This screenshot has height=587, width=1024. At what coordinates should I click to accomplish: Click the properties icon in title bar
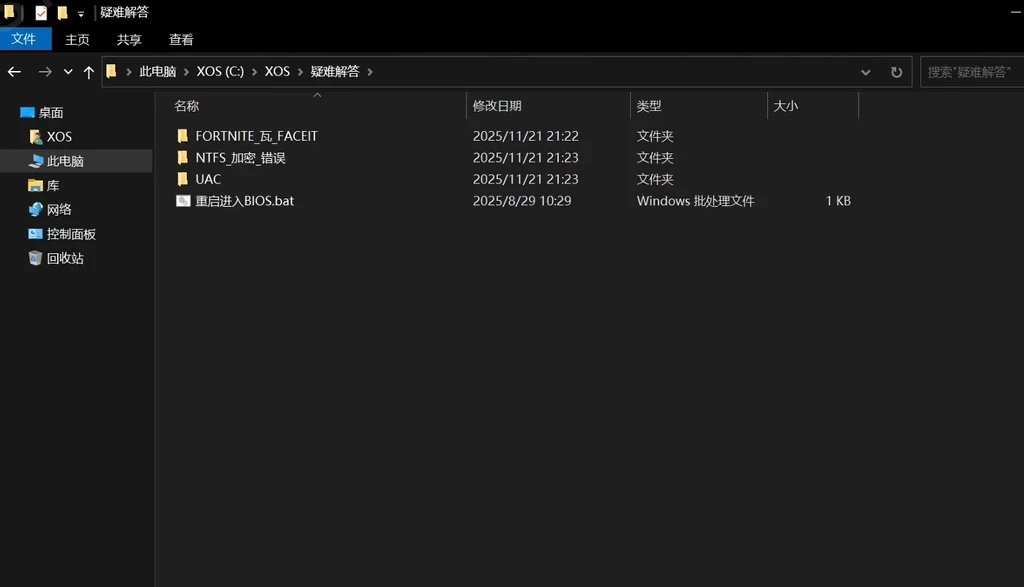click(41, 13)
